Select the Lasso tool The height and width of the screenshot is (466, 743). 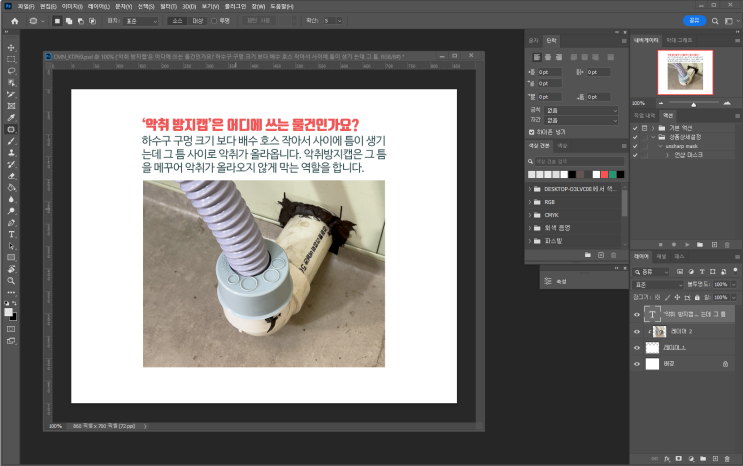pos(11,70)
